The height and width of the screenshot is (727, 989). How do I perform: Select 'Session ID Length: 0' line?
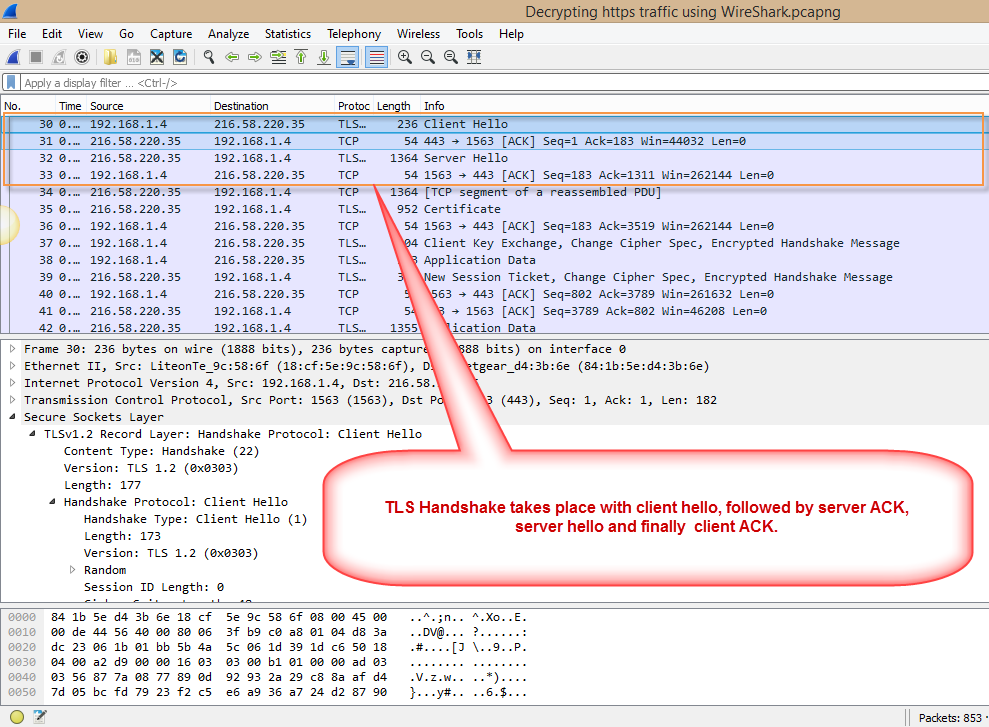(x=154, y=587)
